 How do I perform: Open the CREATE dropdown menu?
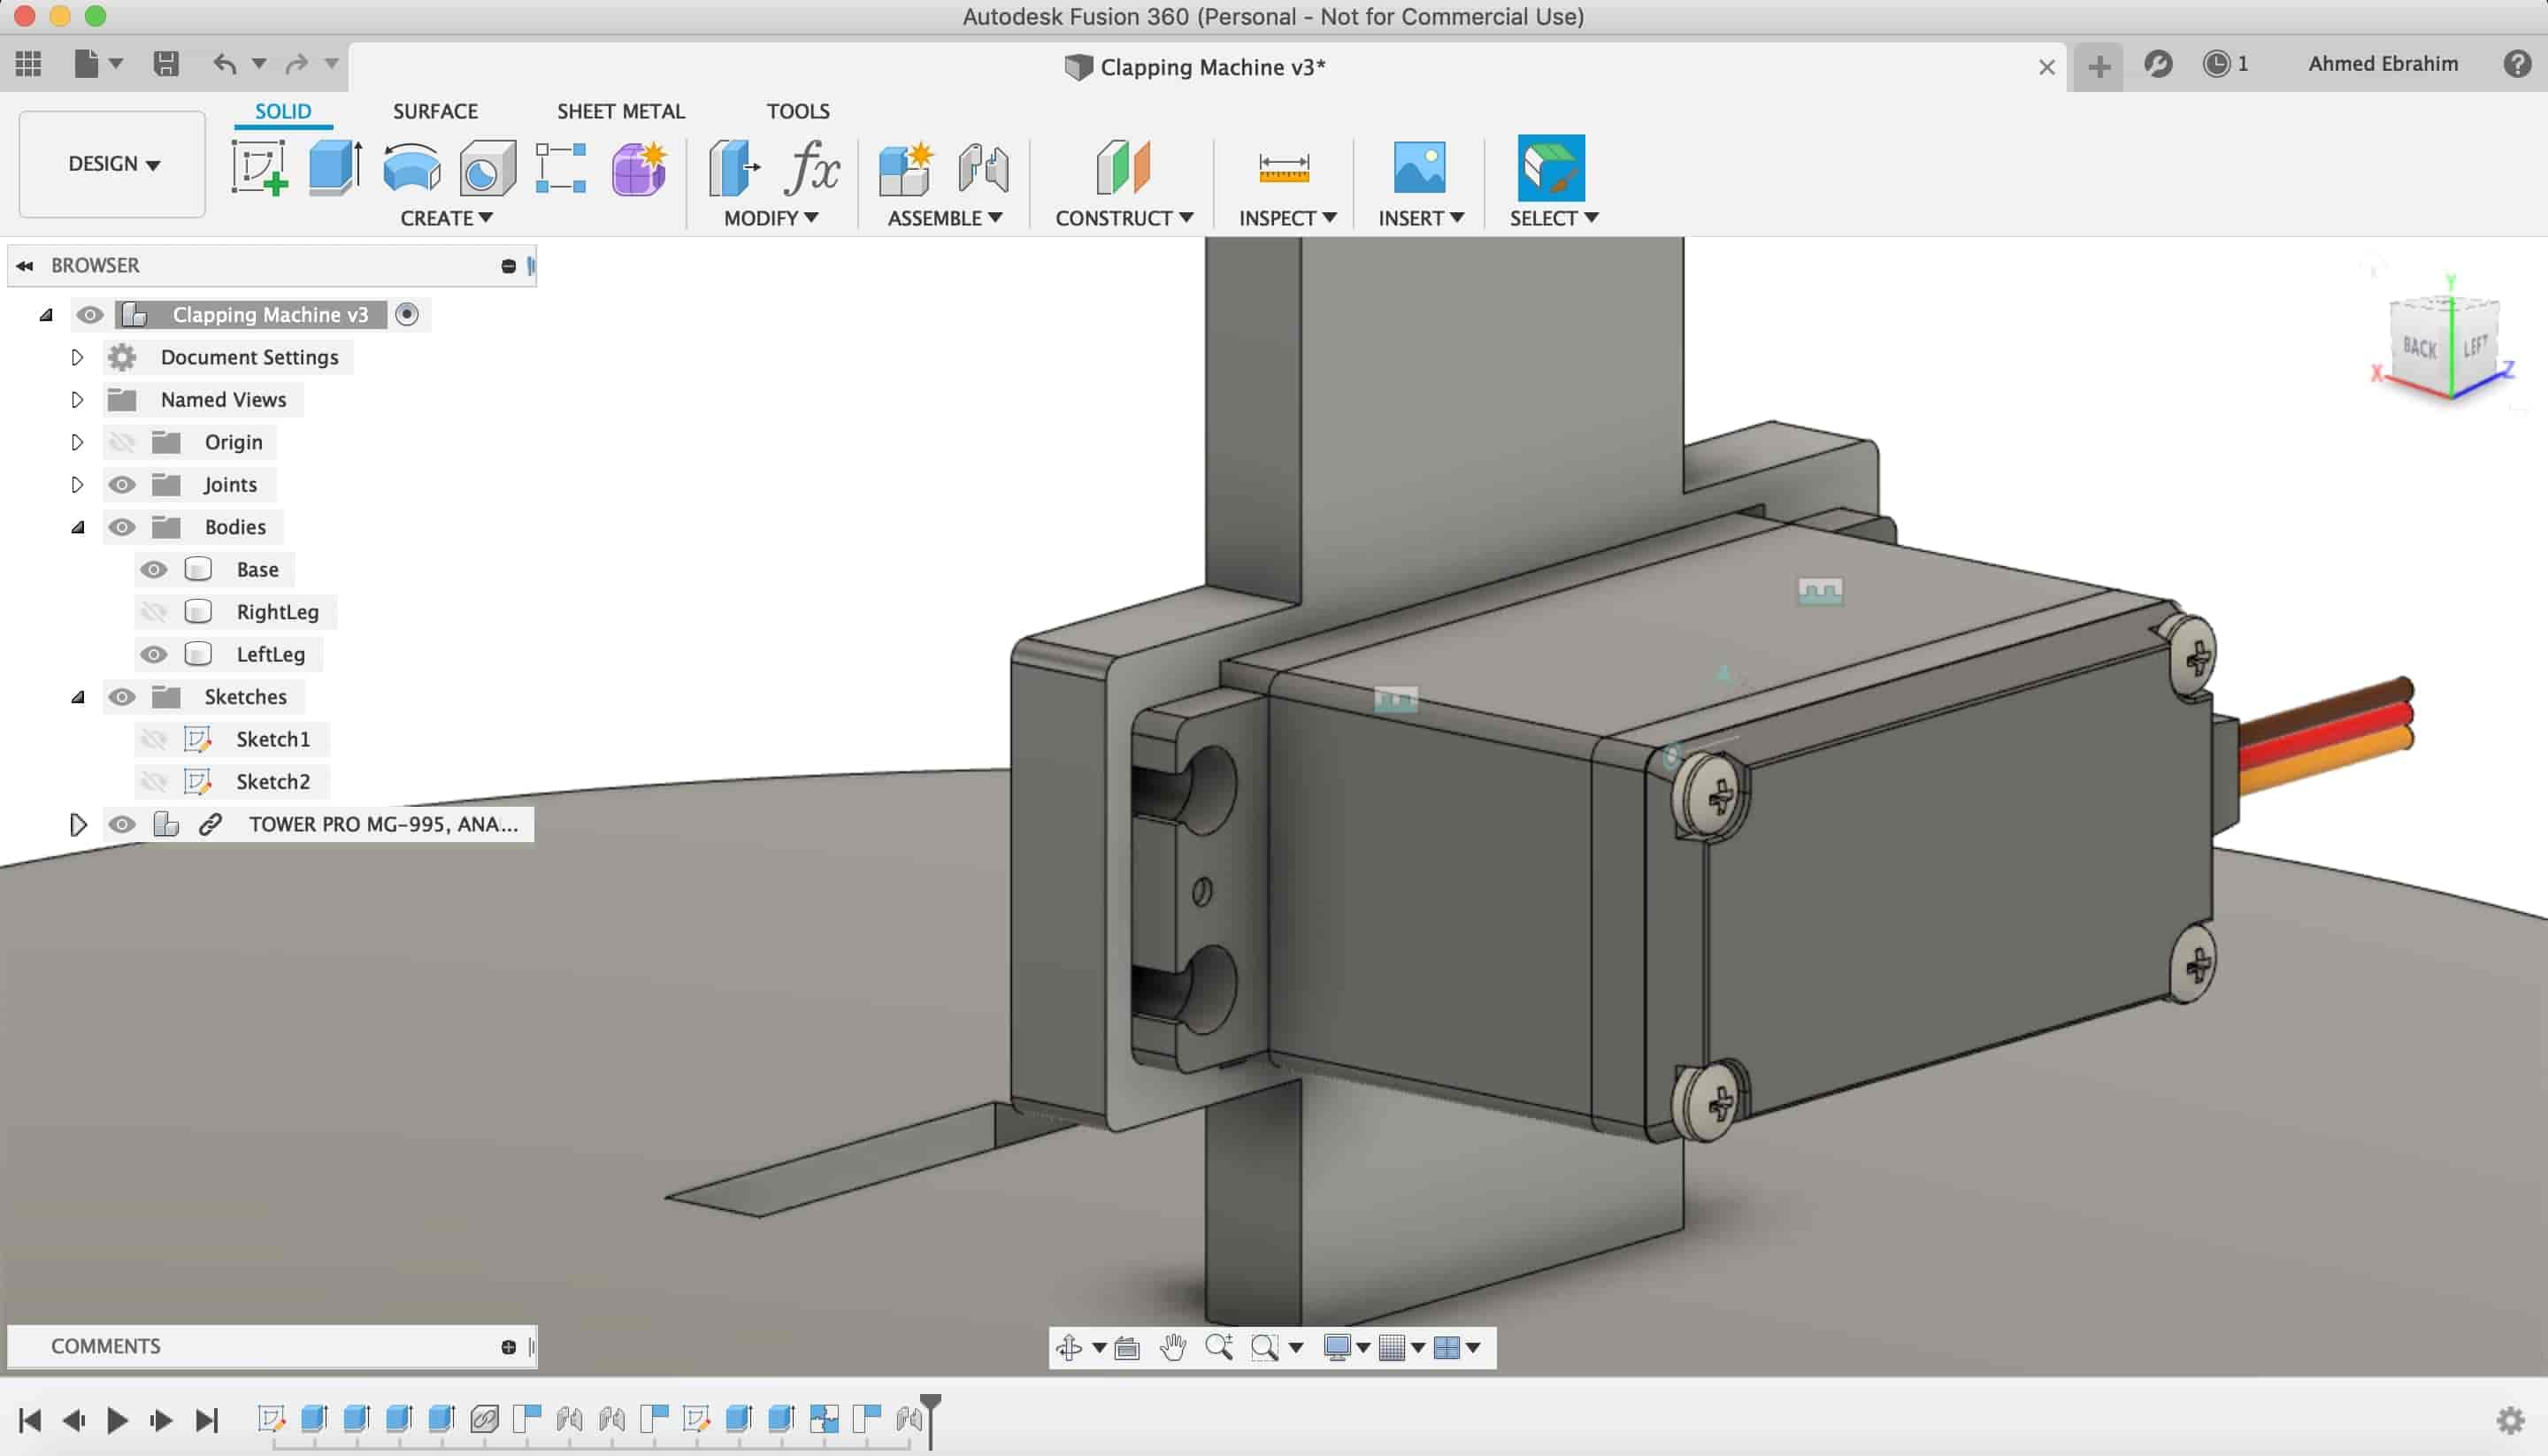coord(446,218)
